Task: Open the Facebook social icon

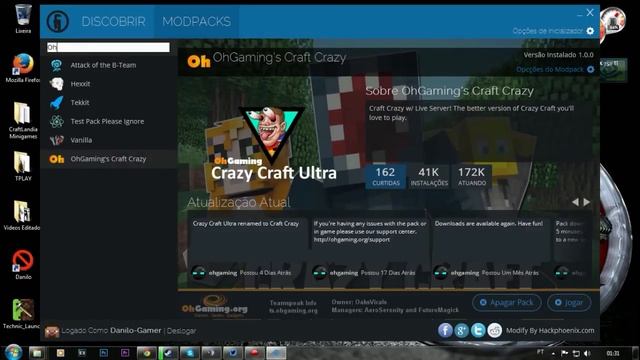Action: point(445,331)
